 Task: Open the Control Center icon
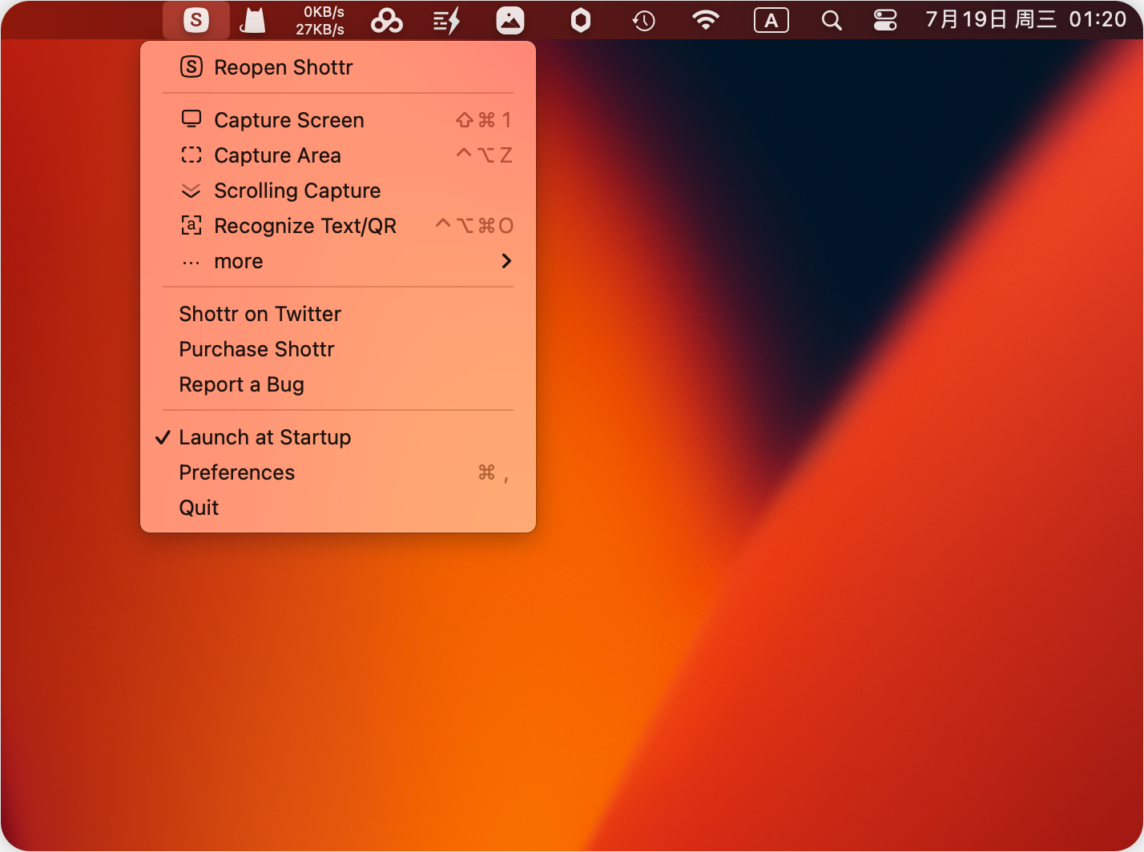click(885, 20)
